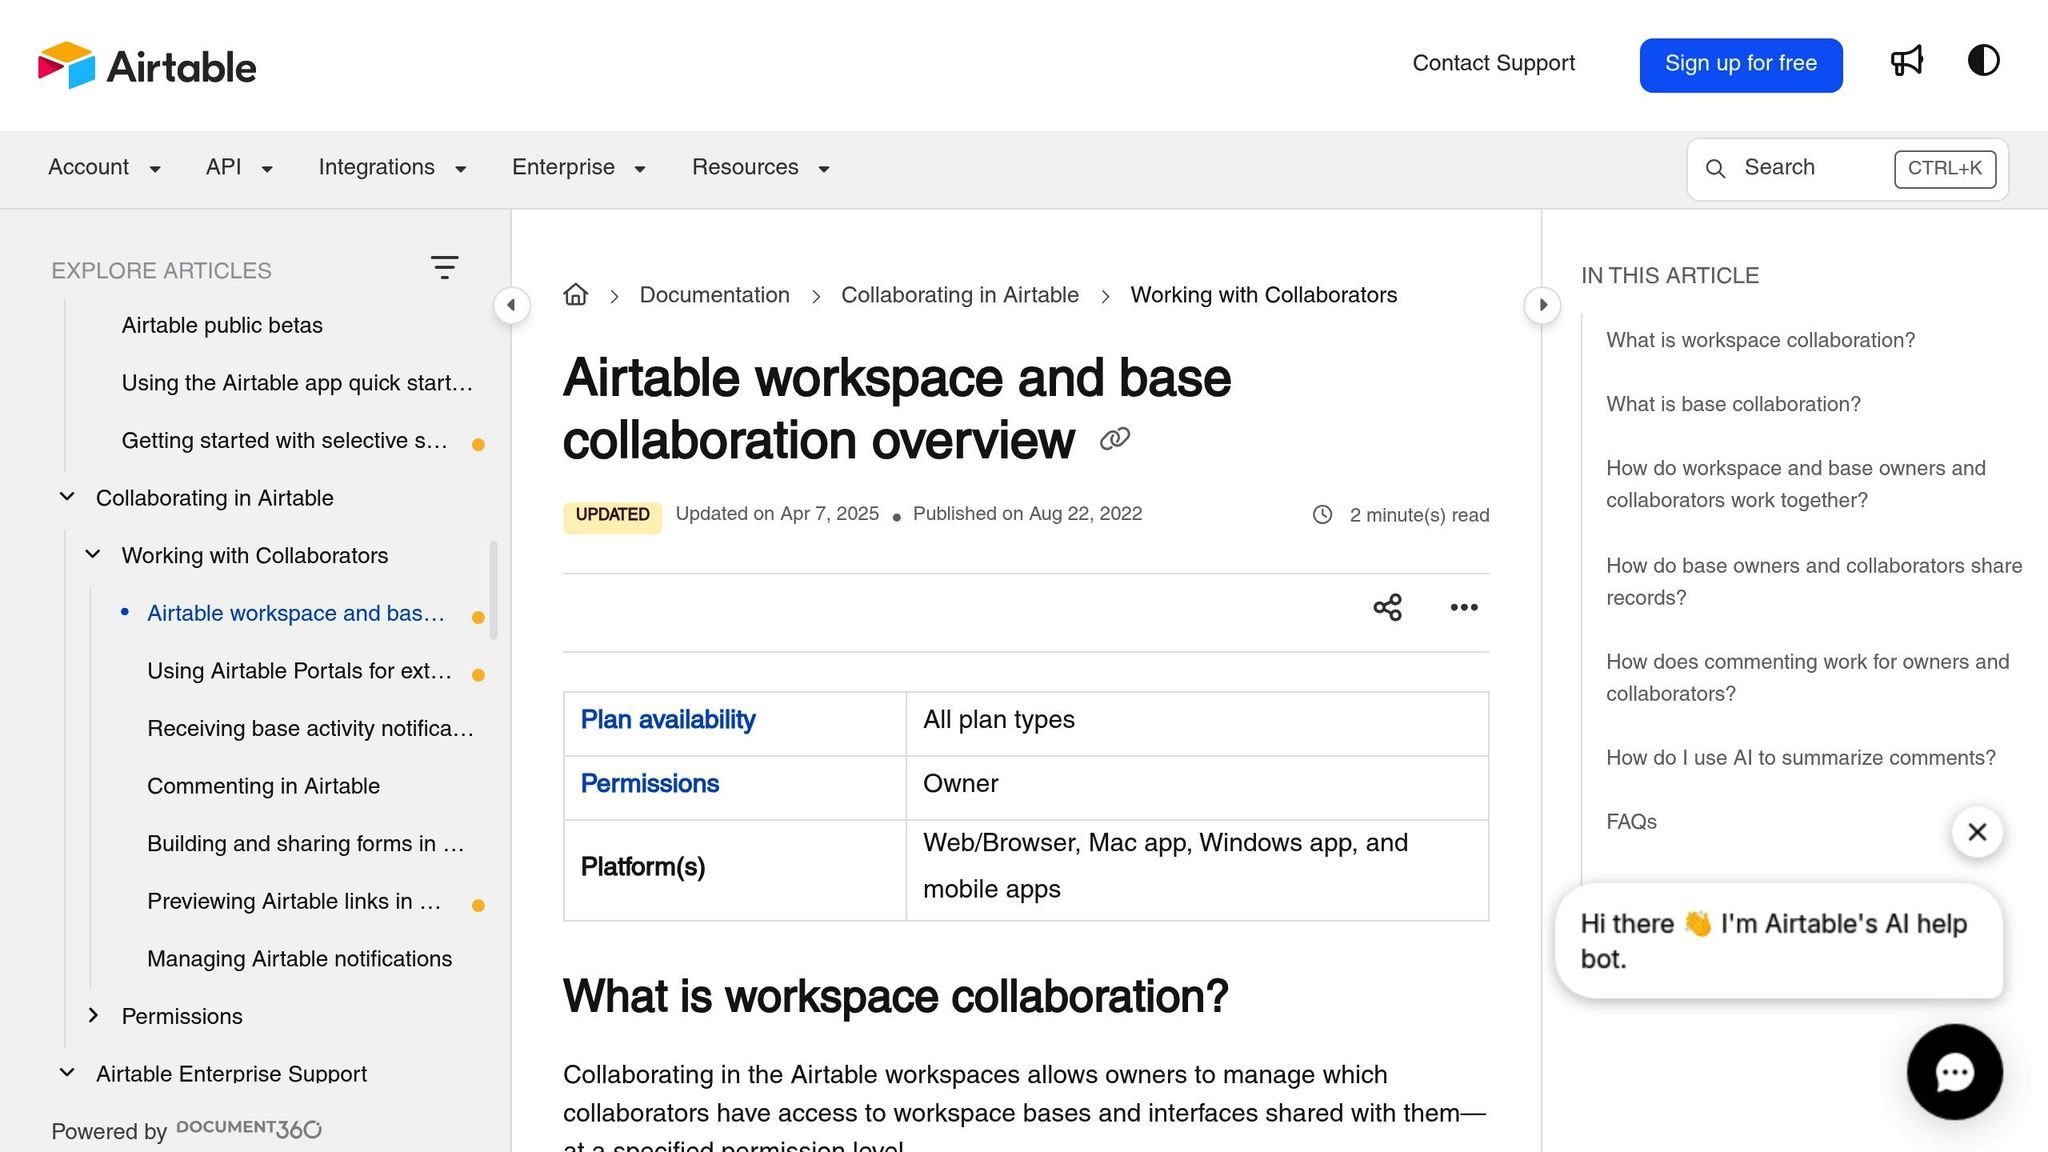Open Using Airtable Portals article
The width and height of the screenshot is (2048, 1152).
[299, 671]
